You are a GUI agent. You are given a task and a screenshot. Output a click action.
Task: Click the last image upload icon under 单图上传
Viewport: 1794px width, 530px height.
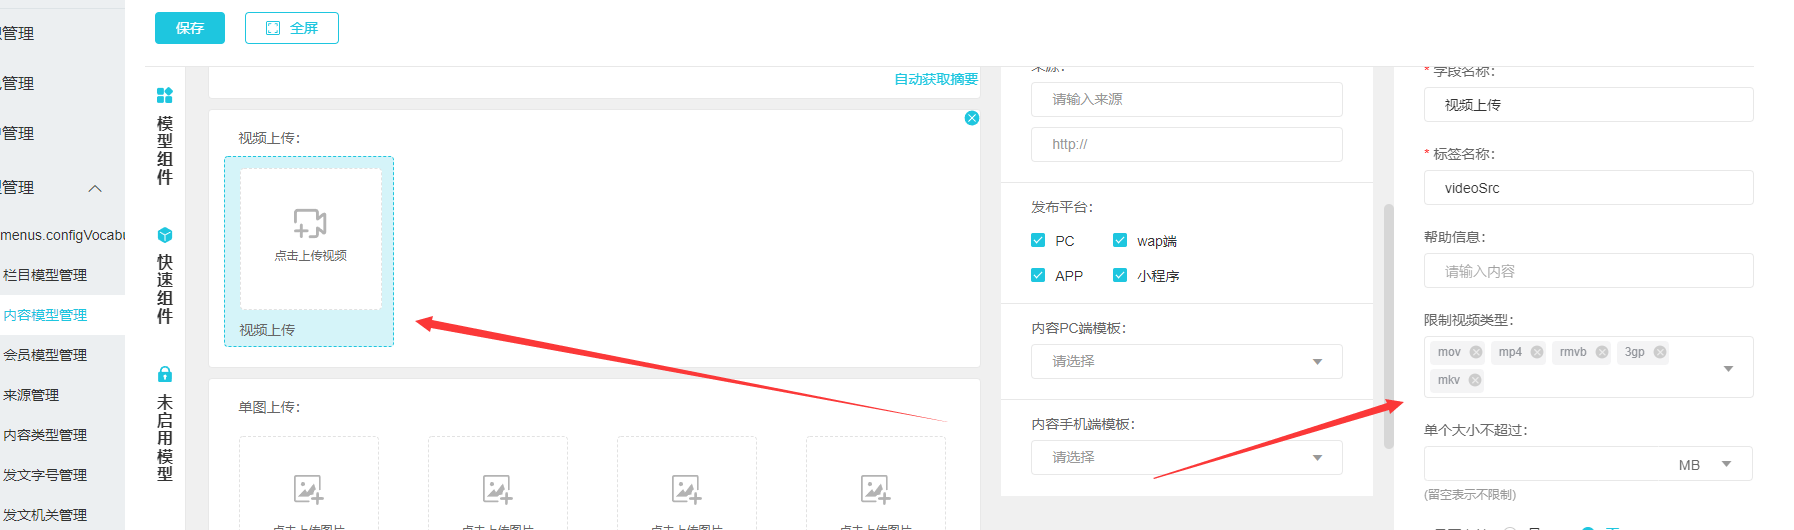click(875, 489)
